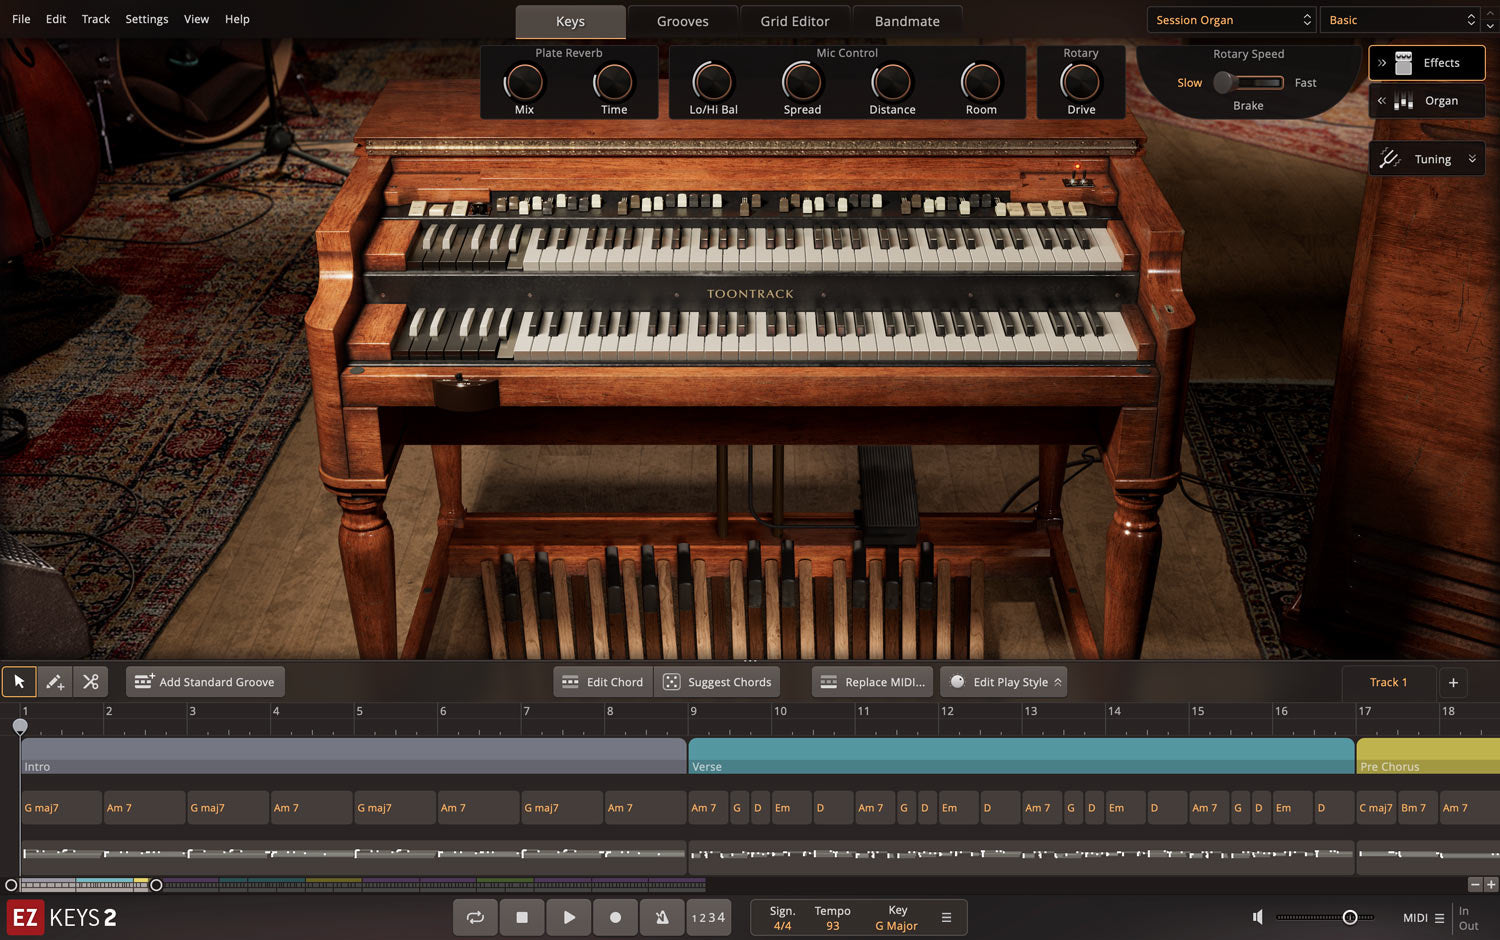Toggle the 1234 count-in button
Screen dimensions: 1500x940
click(709, 917)
